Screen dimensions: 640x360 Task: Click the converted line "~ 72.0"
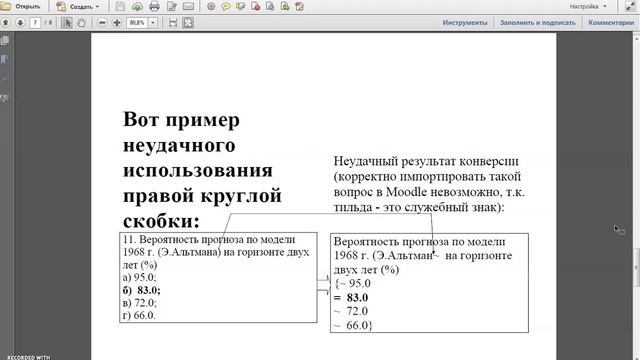pos(351,311)
